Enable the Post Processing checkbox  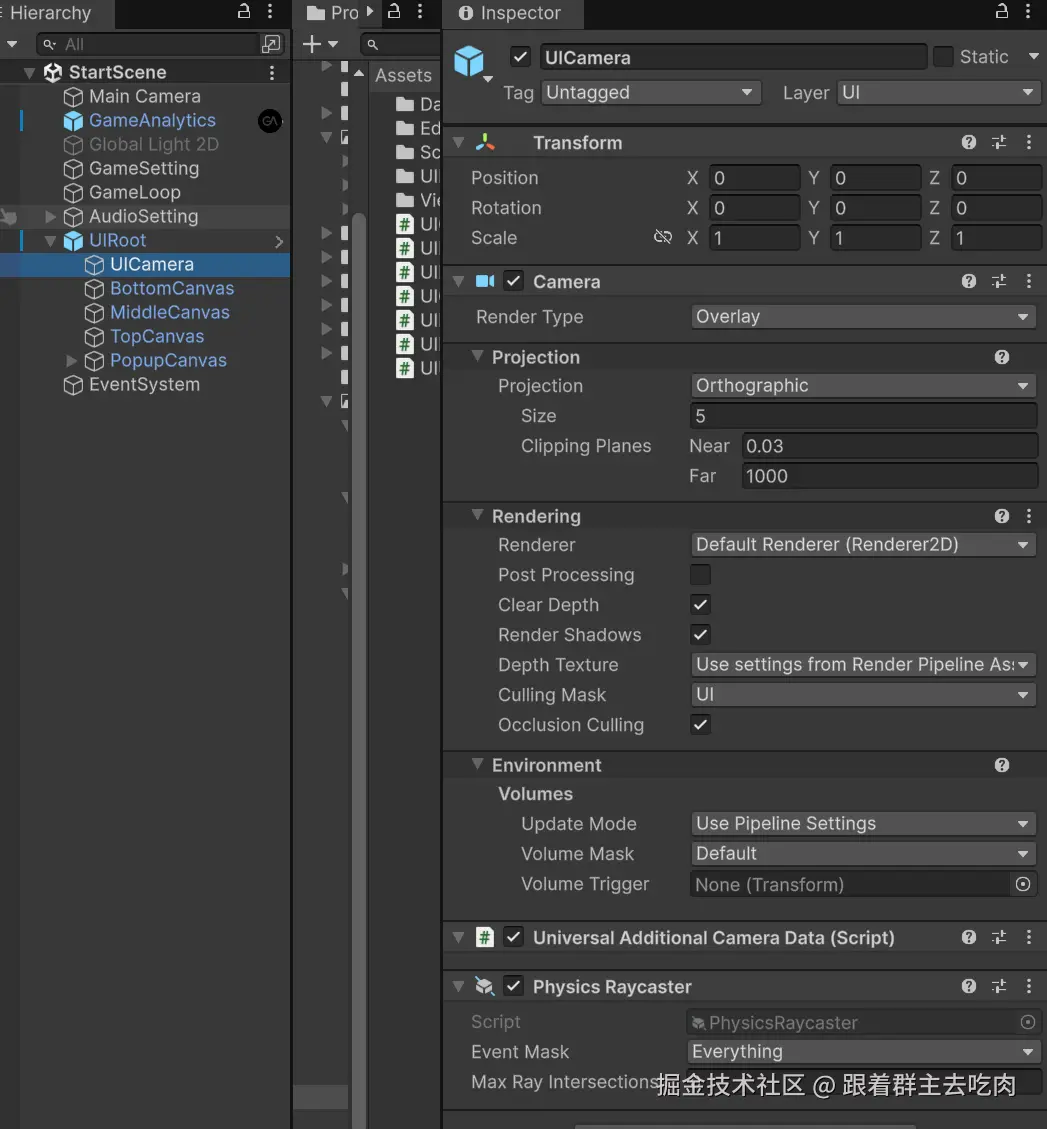pos(701,575)
